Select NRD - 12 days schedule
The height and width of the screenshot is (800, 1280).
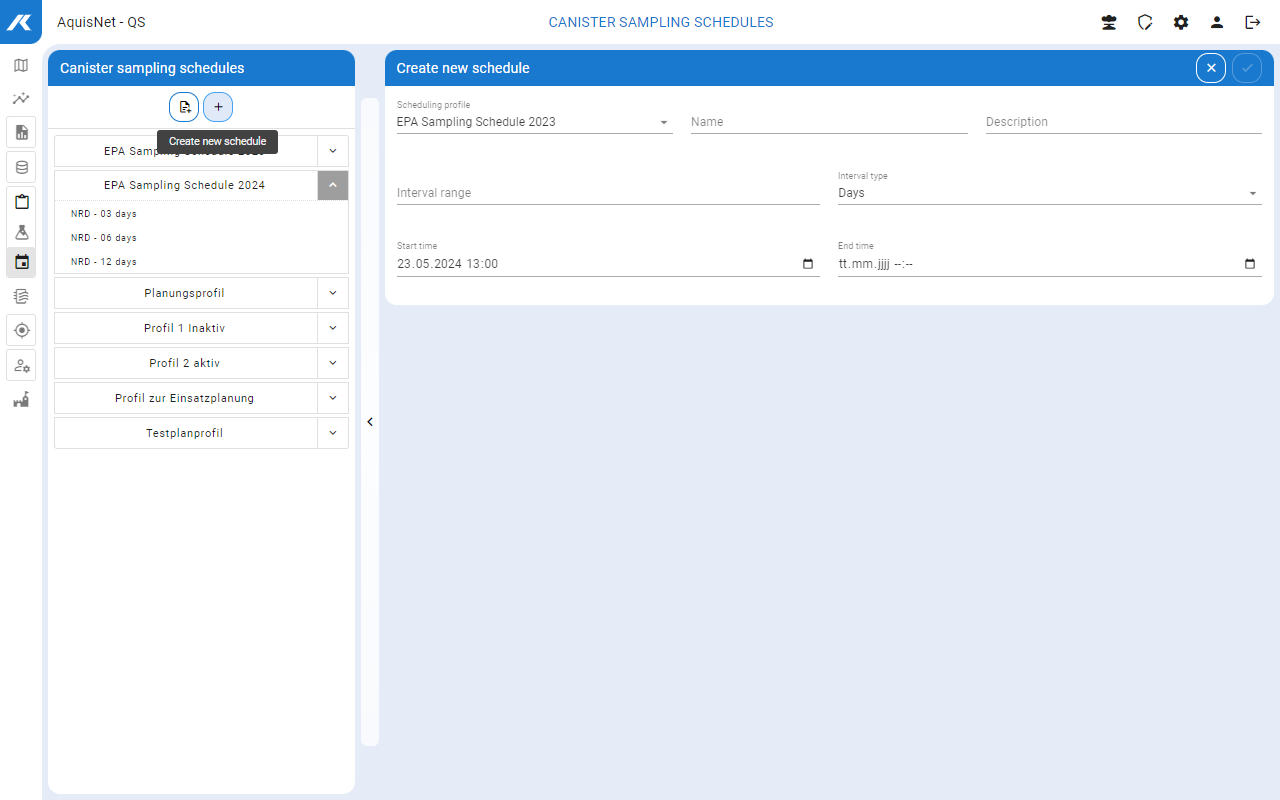click(104, 262)
